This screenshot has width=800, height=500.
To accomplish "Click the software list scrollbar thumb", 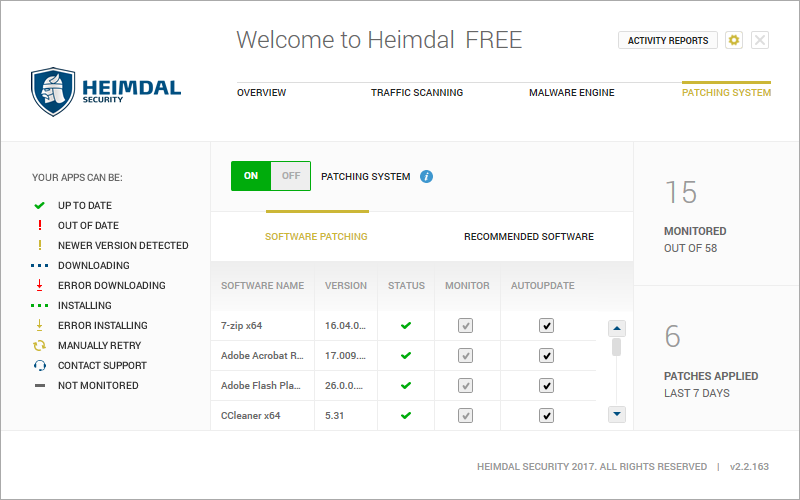I will 617,347.
